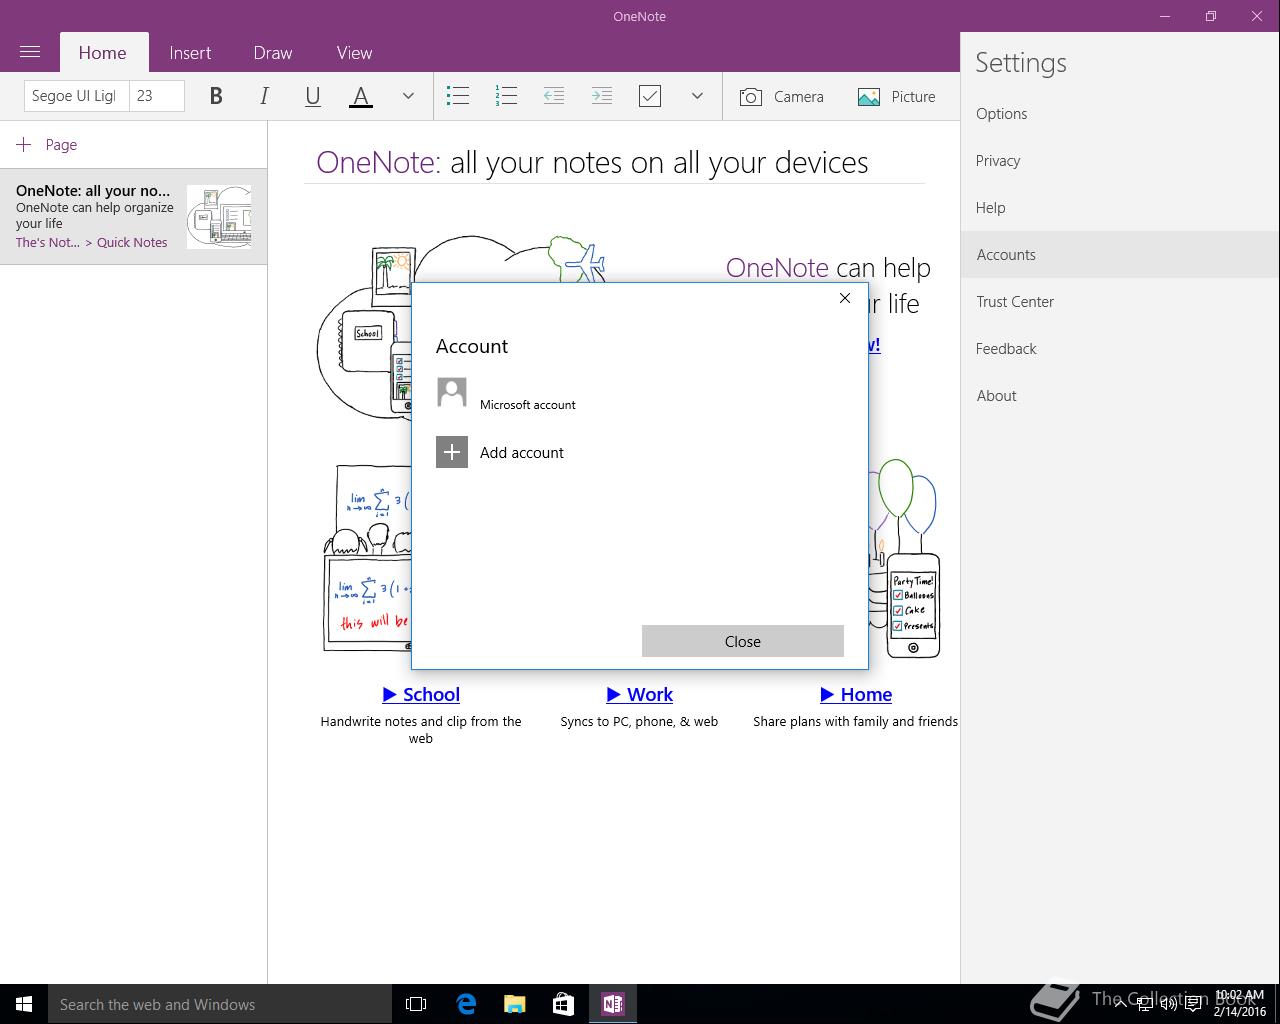
Task: Add a new Page
Action: coord(47,145)
